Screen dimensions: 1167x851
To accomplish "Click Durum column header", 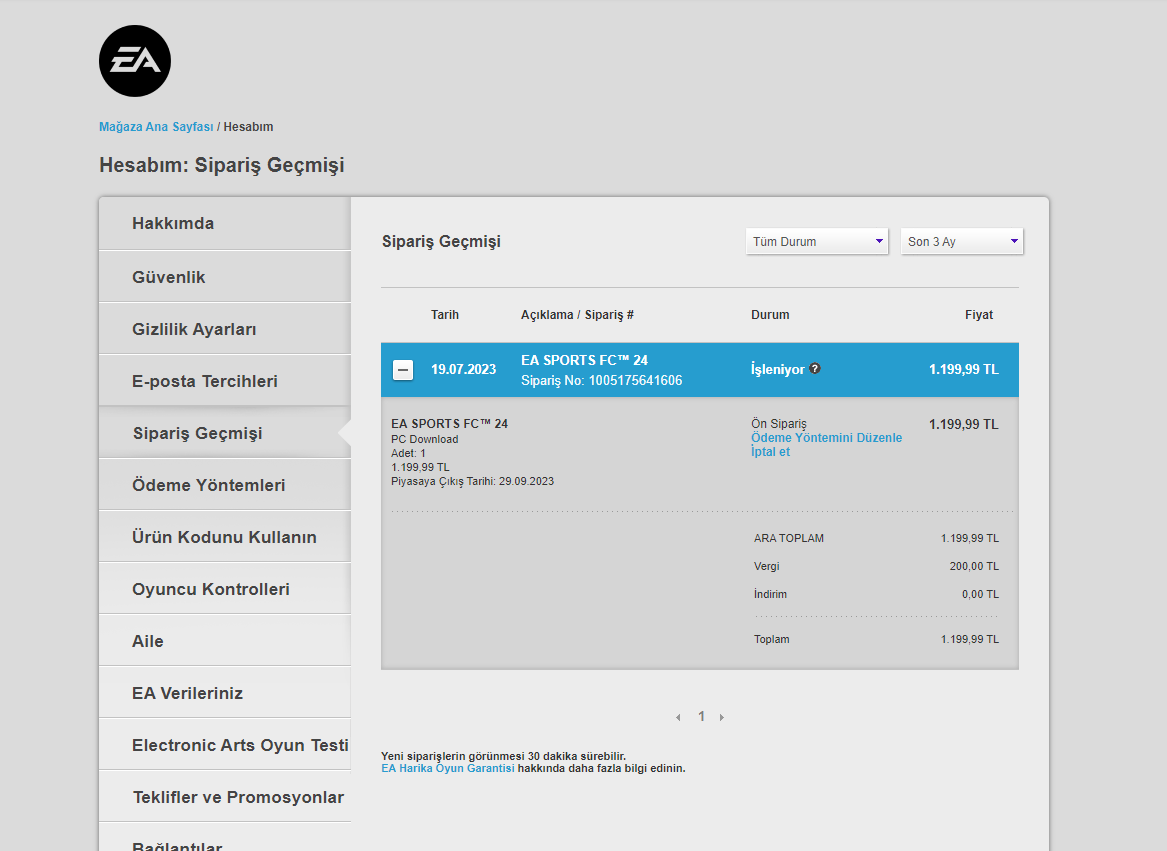I will pos(770,315).
